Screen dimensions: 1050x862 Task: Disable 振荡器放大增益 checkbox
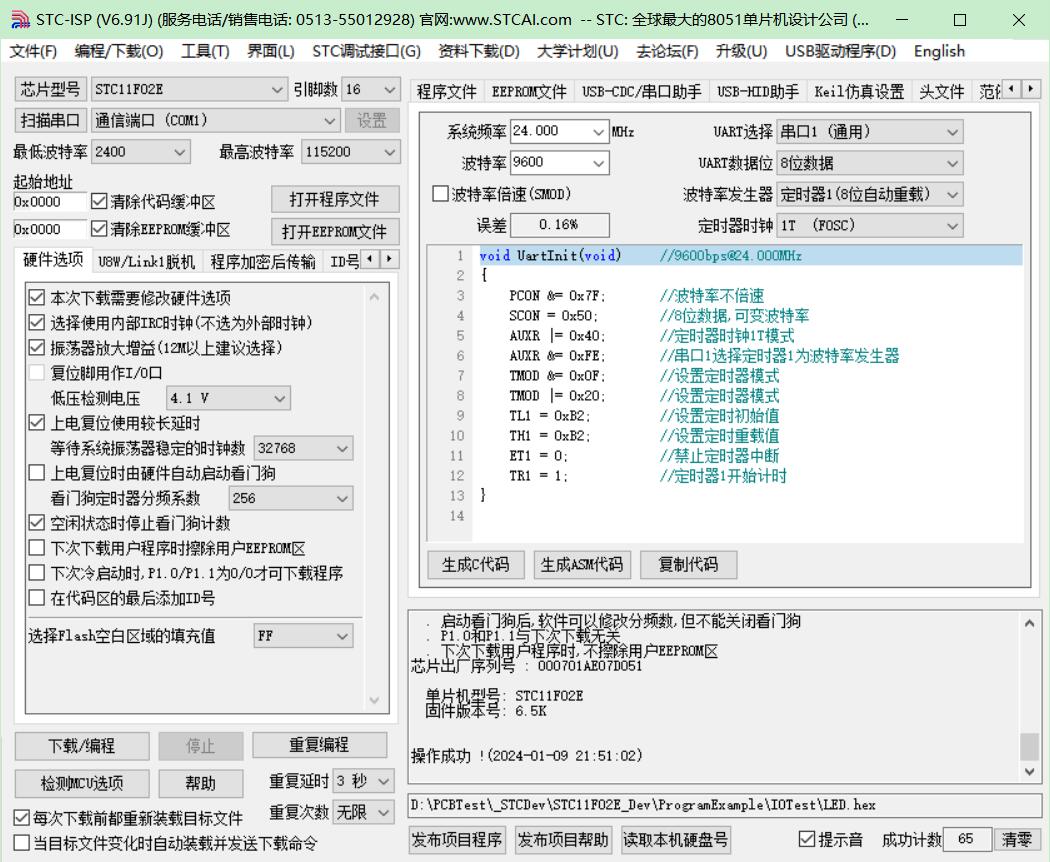click(x=37, y=348)
